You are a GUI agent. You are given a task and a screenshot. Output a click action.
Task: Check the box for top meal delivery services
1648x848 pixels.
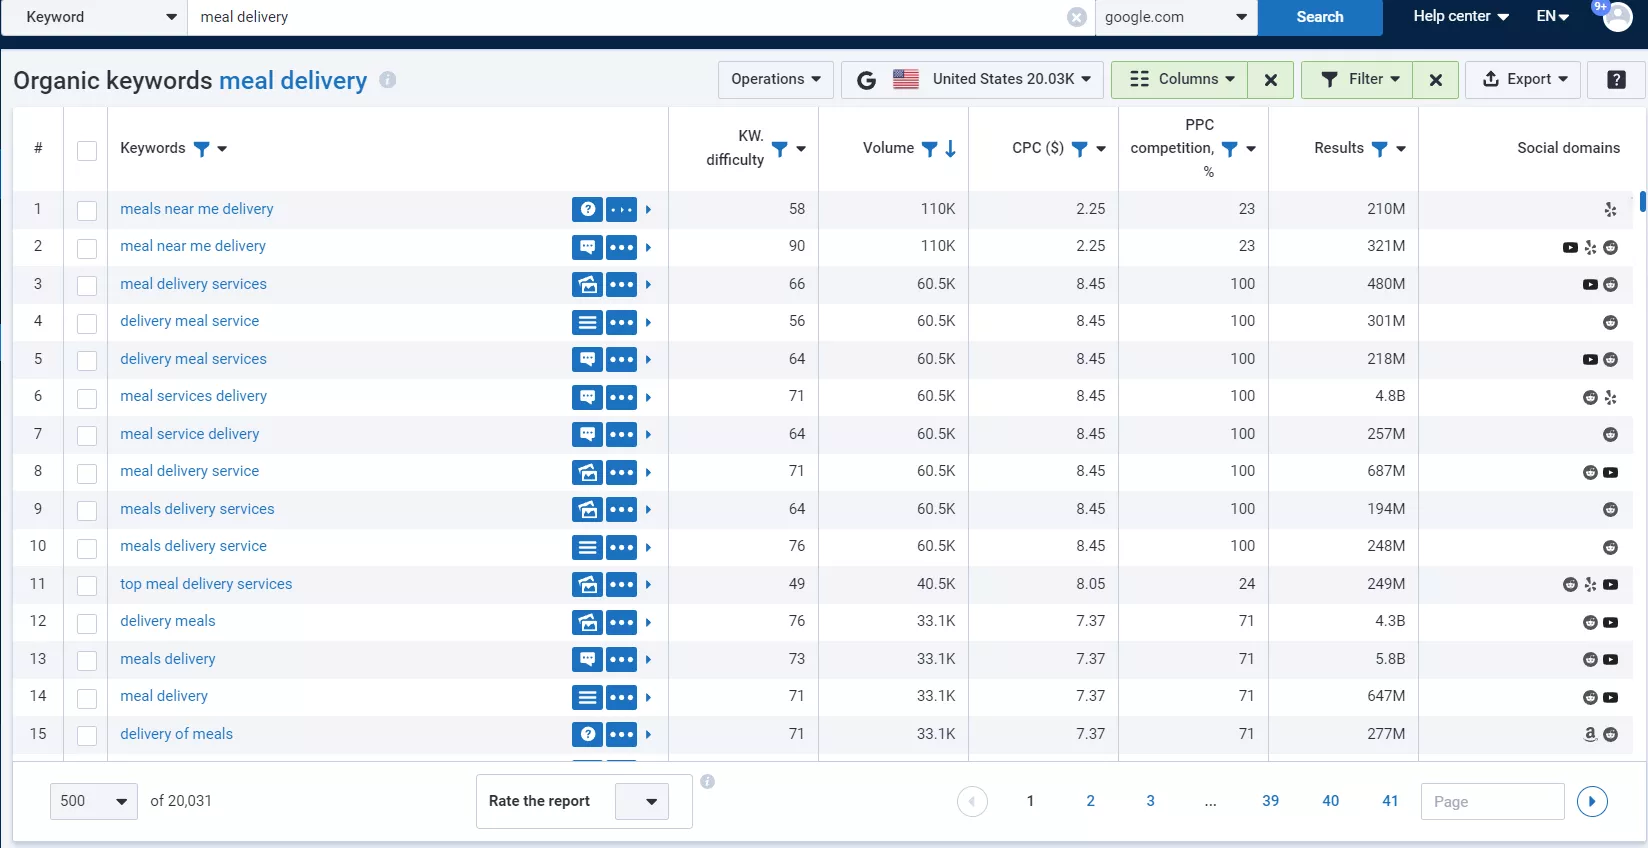click(x=87, y=585)
